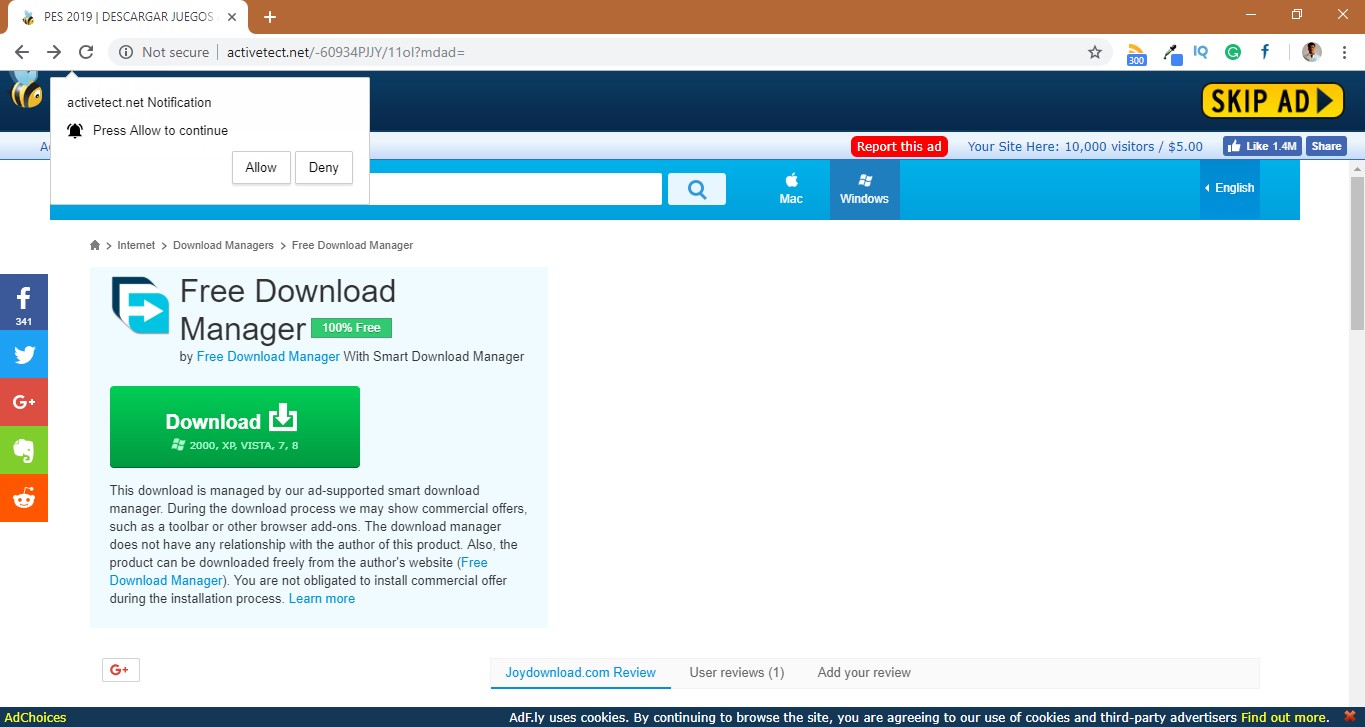Share the page via Twitter sidebar icon

point(23,353)
